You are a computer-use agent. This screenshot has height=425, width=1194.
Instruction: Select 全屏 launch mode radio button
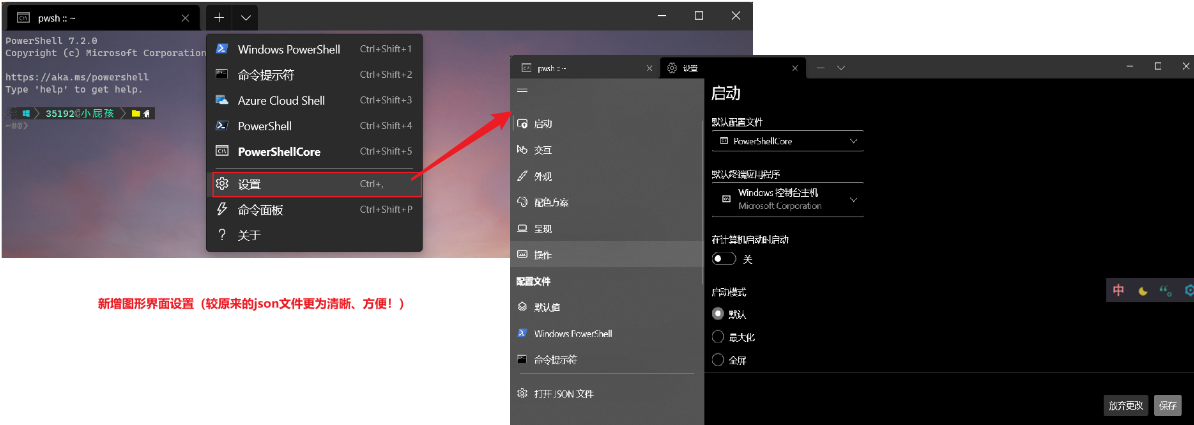[x=717, y=359]
